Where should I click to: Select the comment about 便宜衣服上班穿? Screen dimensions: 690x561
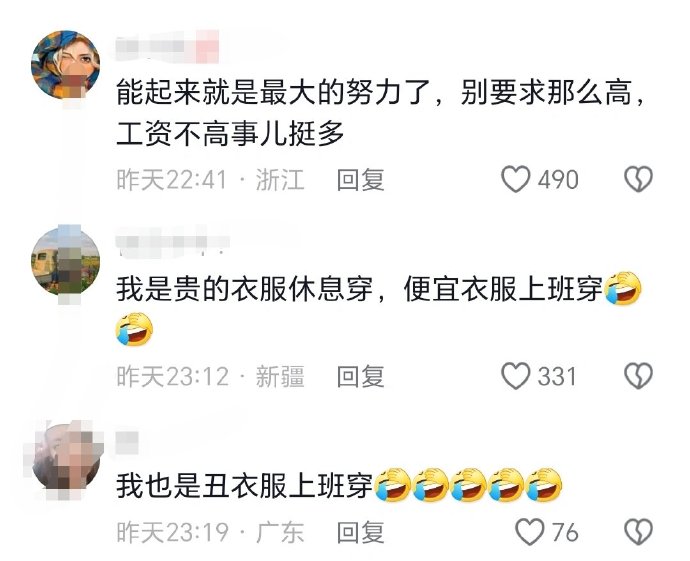pos(379,309)
